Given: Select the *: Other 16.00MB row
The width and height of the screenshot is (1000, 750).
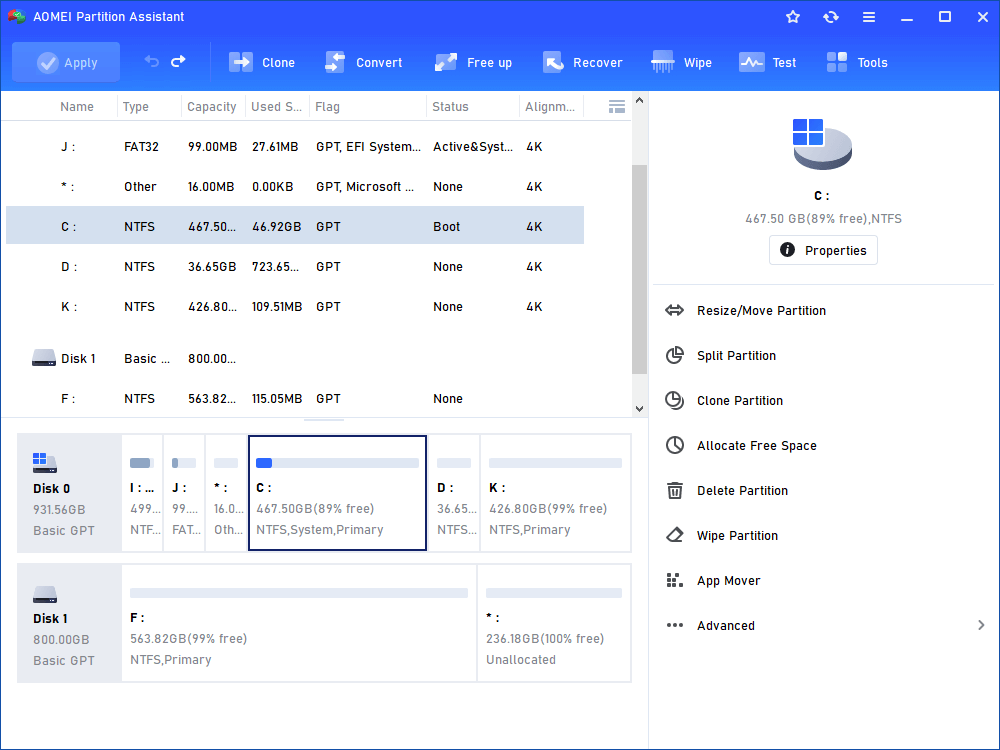Looking at the screenshot, I should [x=295, y=187].
